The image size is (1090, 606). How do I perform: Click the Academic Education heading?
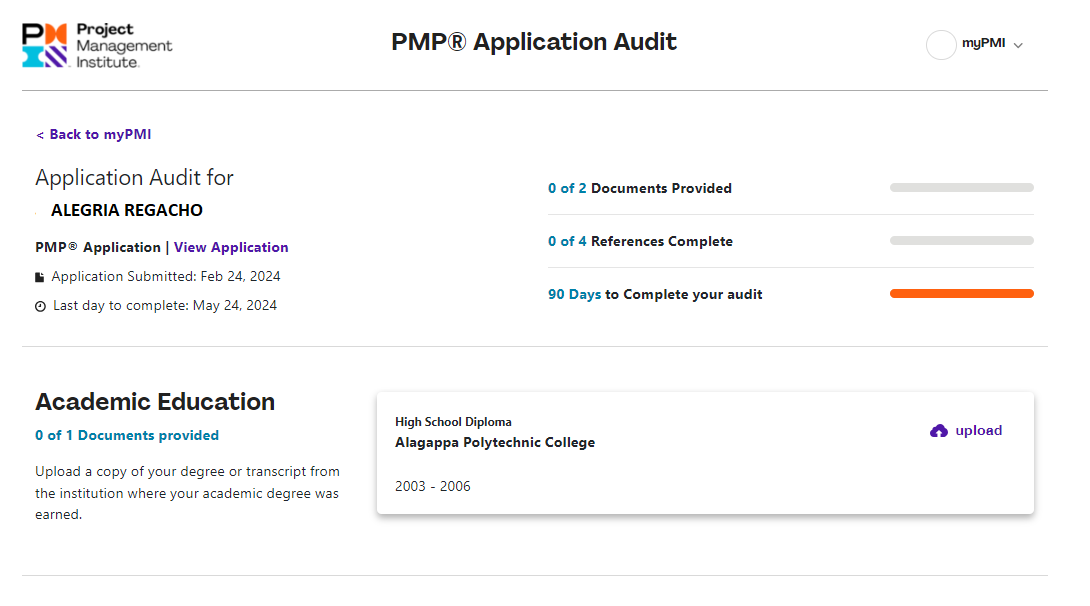[x=155, y=402]
